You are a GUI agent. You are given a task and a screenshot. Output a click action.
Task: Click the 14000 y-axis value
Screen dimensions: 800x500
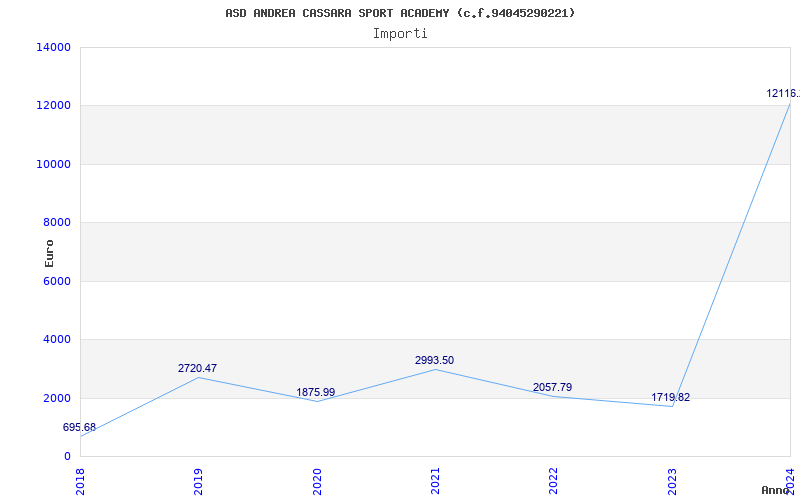tap(54, 47)
